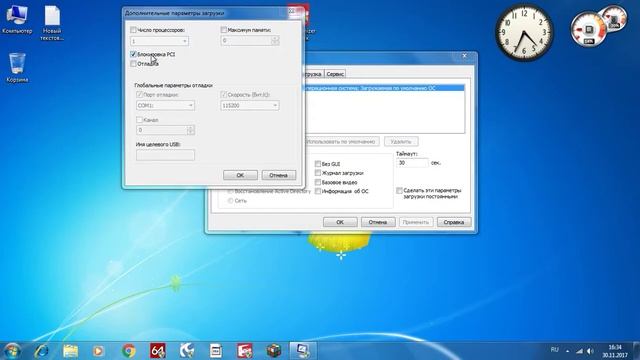Viewport: 640px width, 360px height.
Task: Check Без GUI in the back window
Action: point(318,164)
